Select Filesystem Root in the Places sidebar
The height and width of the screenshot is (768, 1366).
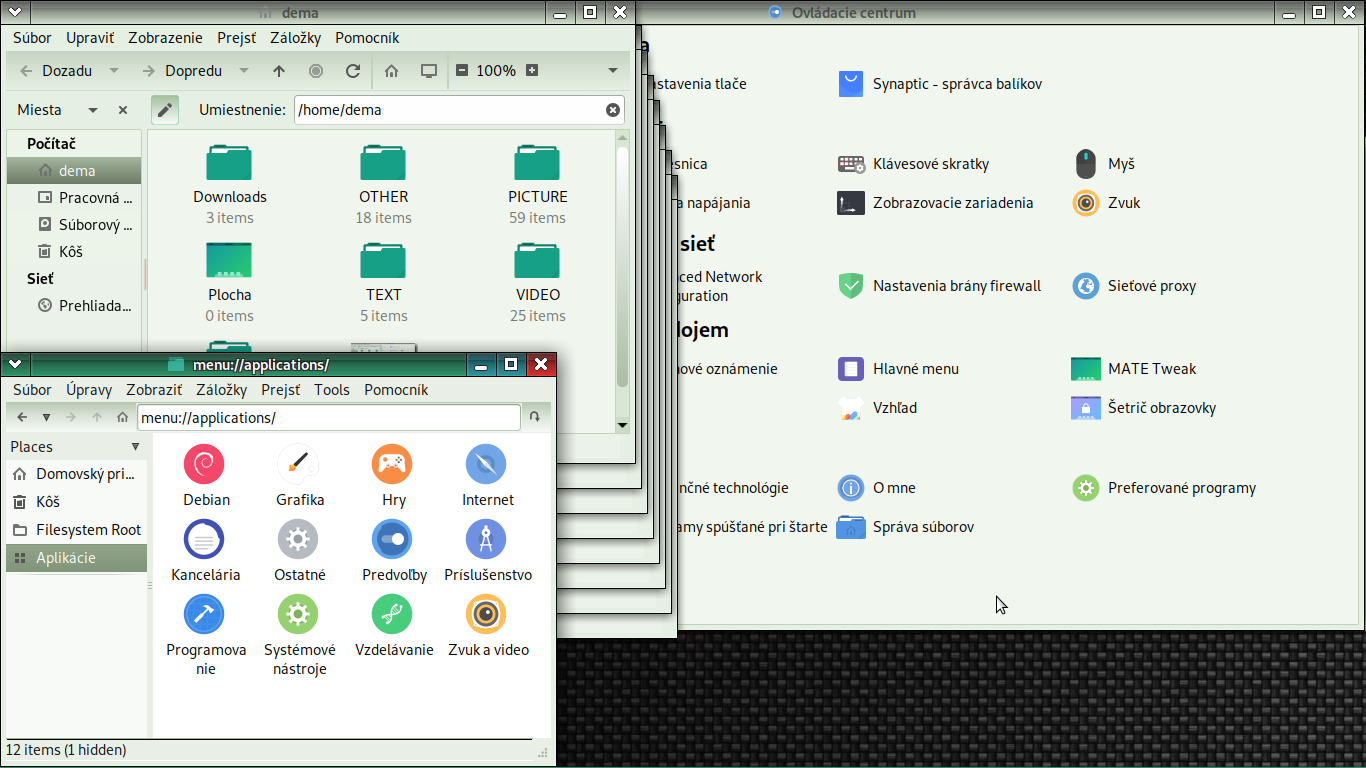(88, 530)
